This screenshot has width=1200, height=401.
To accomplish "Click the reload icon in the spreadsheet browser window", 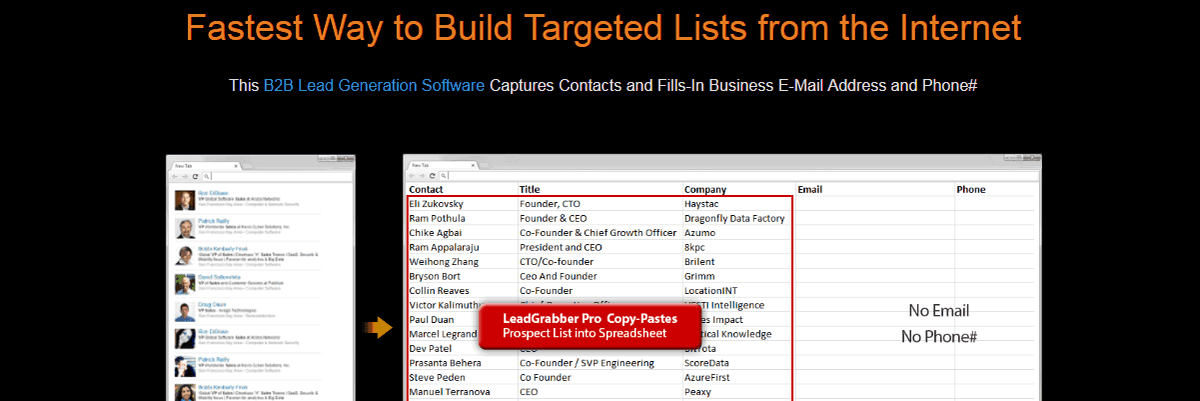I will (x=432, y=176).
